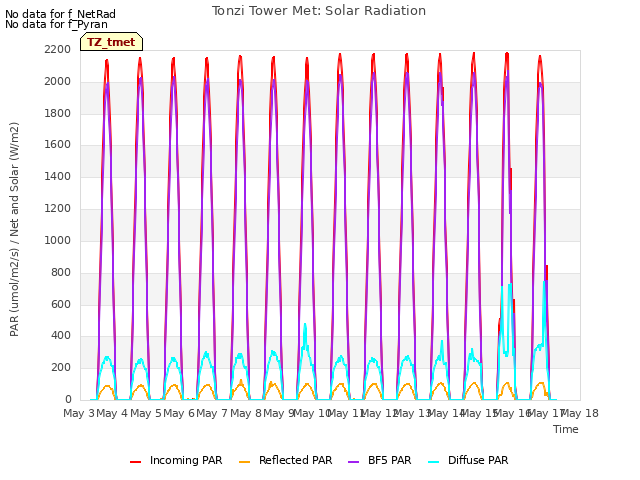Viewport: 640px width, 480px height.
Task: Click the purple BF5 PAR legend swatch
Action: point(353,462)
